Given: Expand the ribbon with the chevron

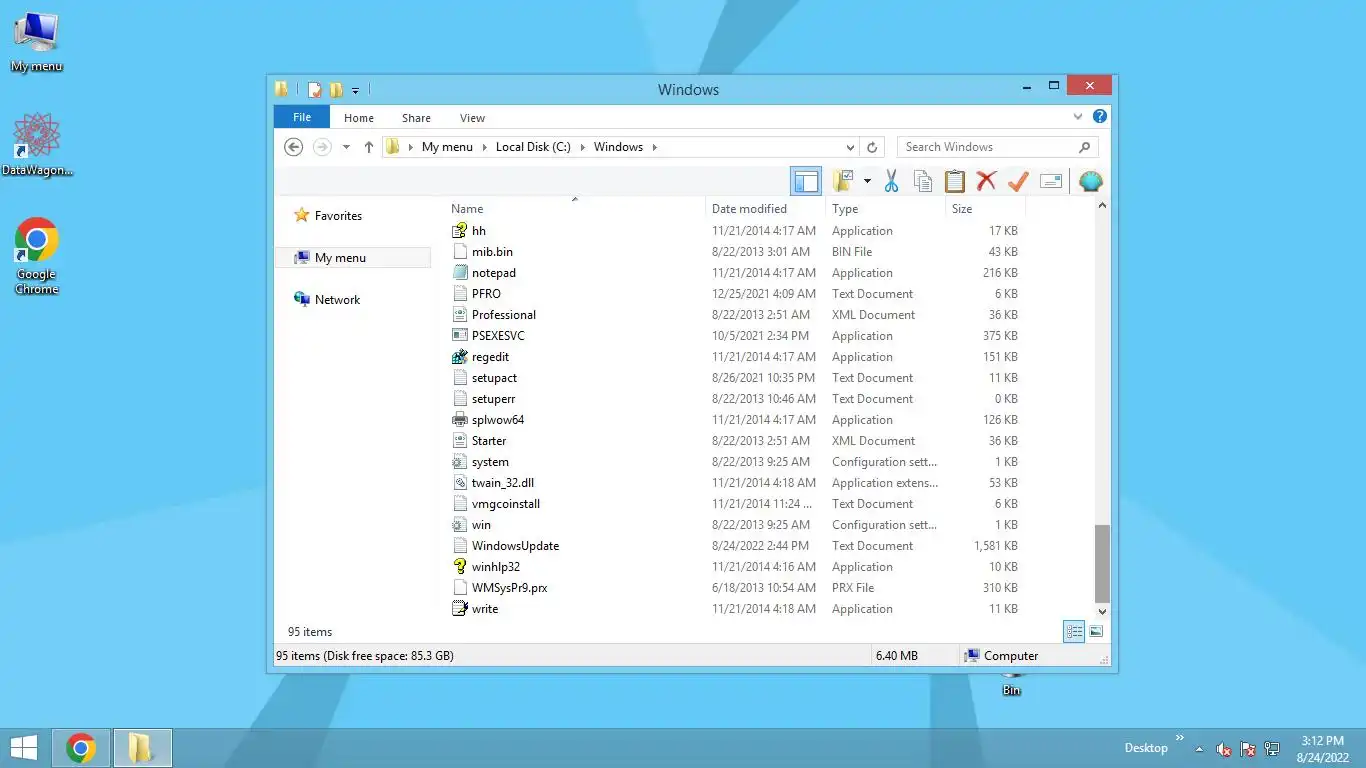Looking at the screenshot, I should coord(1078,117).
